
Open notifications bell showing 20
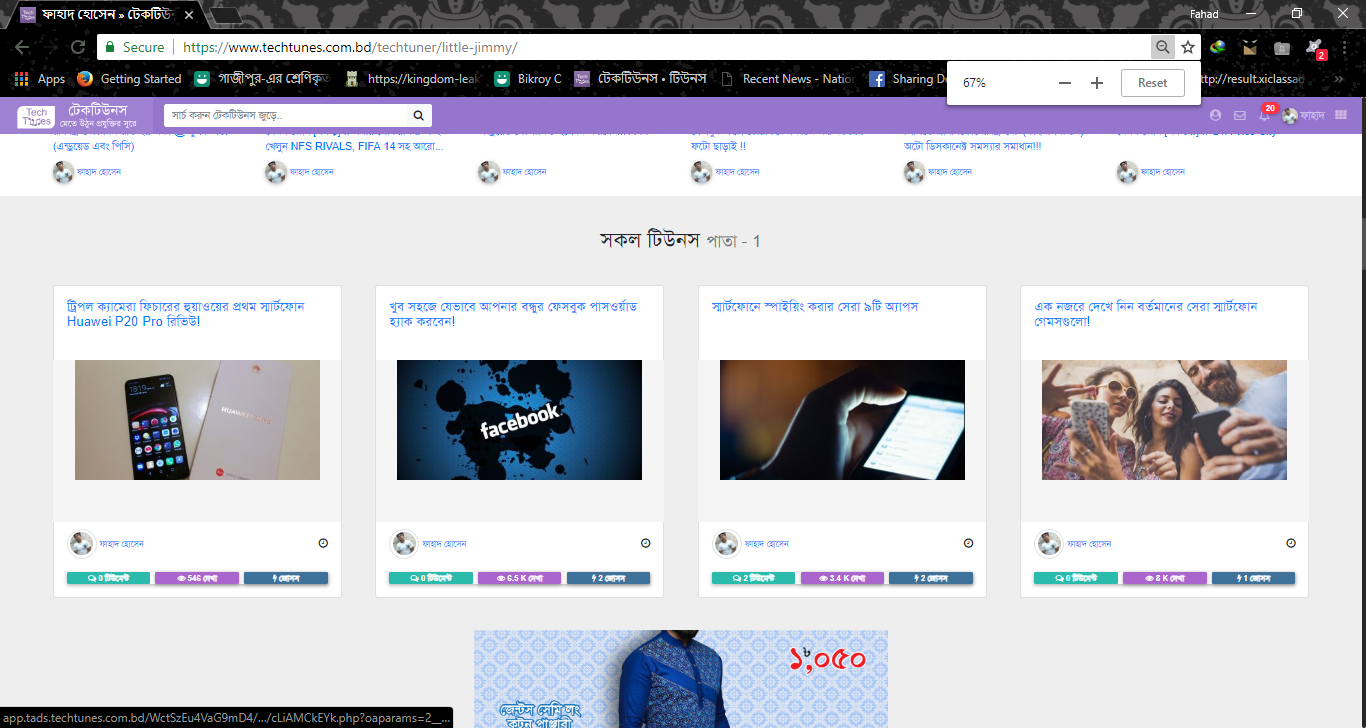[1265, 114]
